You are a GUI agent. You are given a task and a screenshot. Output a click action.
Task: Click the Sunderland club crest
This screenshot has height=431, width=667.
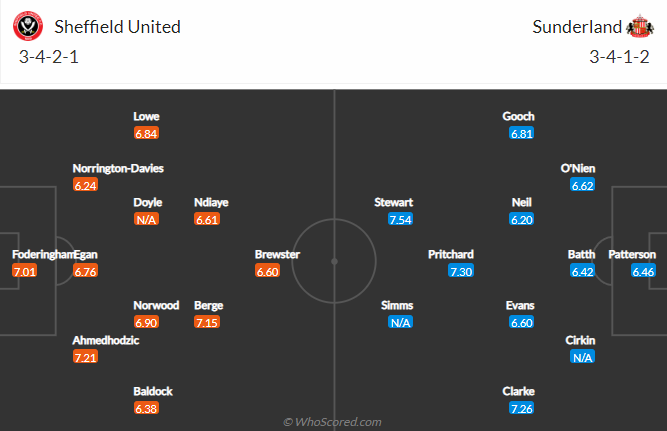(x=640, y=26)
